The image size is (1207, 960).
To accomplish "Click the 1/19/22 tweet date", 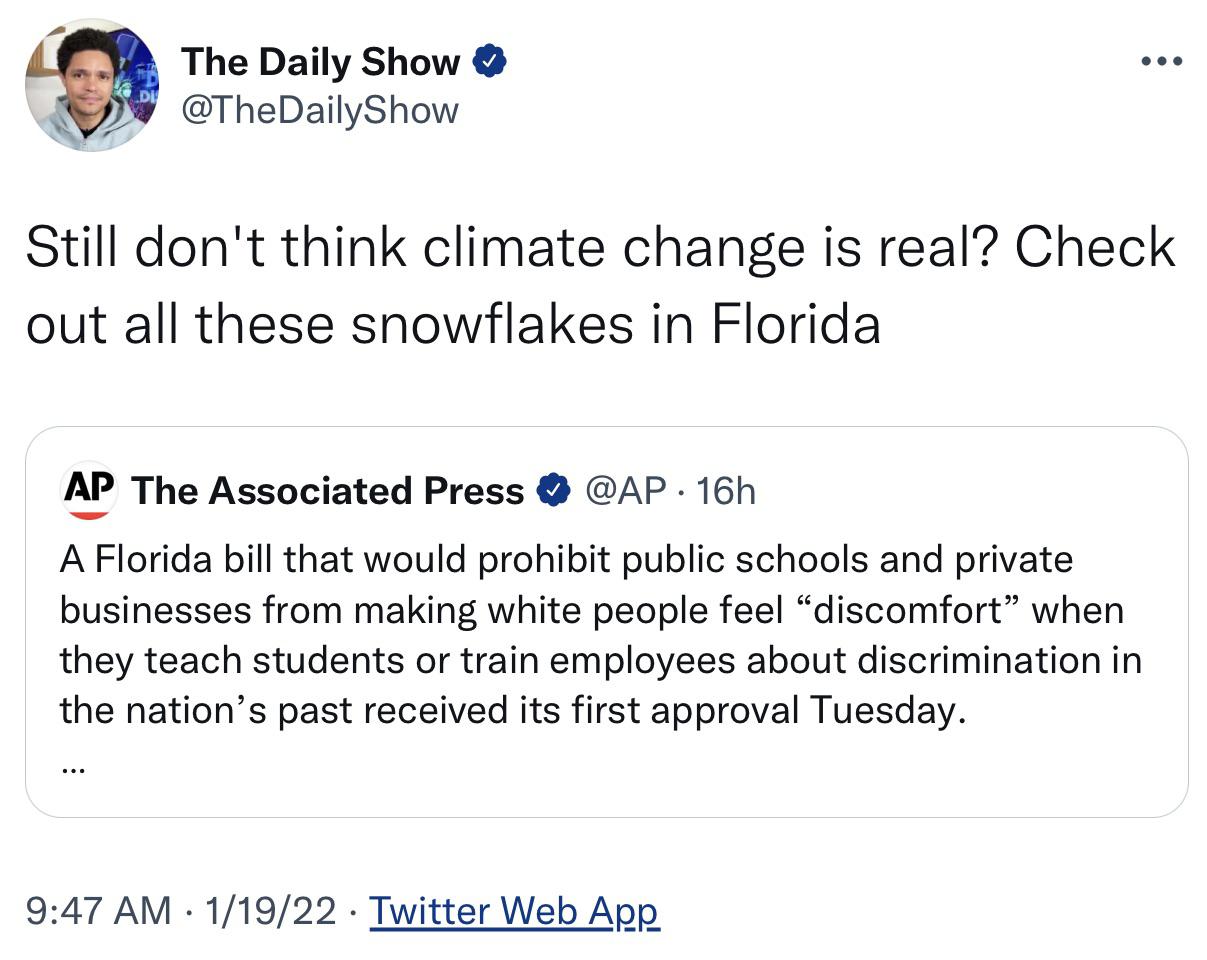I will coord(270,911).
